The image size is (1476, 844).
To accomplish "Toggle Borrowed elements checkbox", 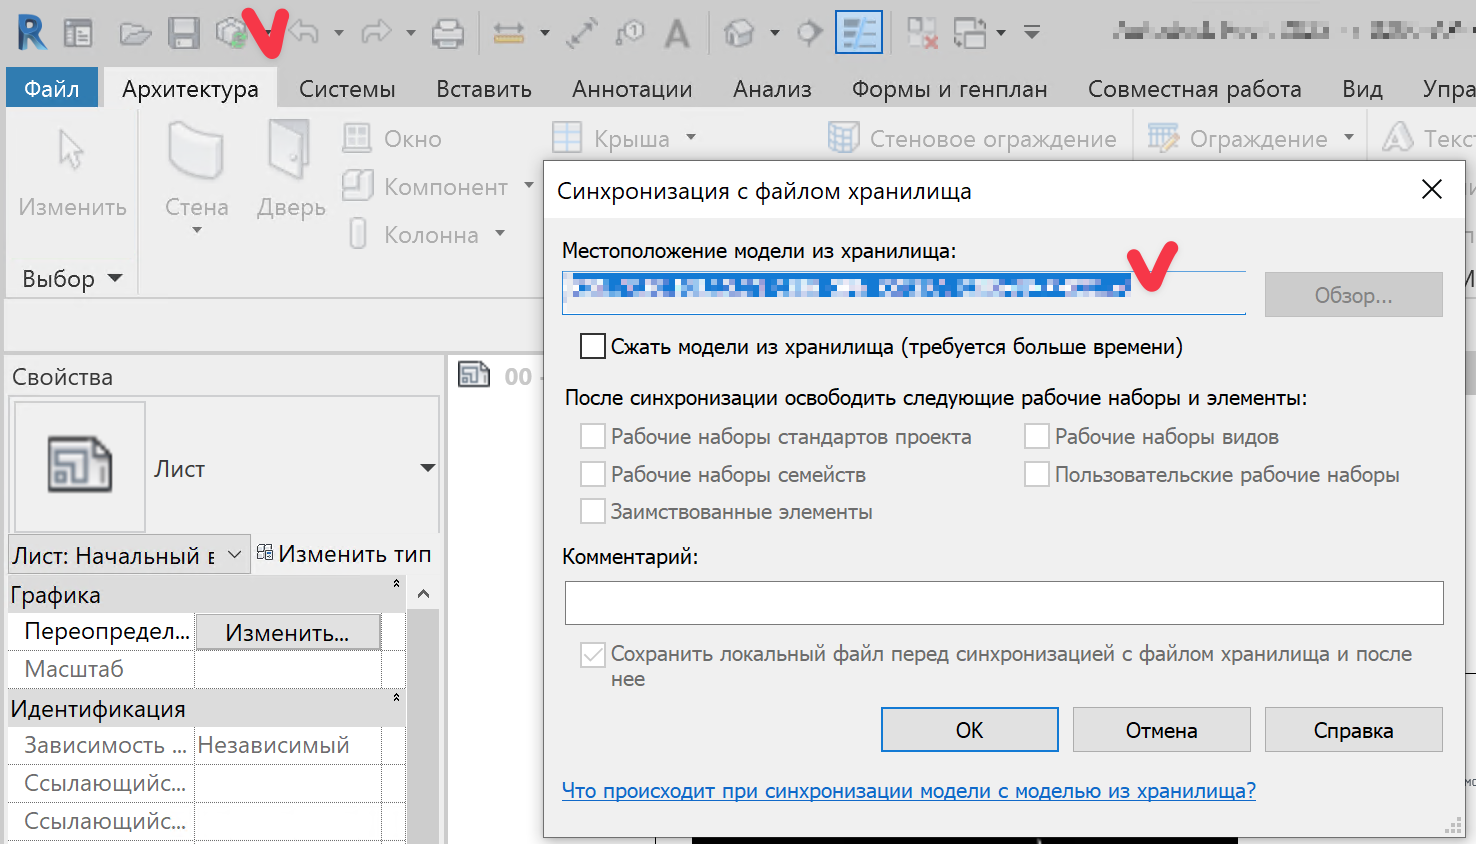I will click(x=593, y=511).
